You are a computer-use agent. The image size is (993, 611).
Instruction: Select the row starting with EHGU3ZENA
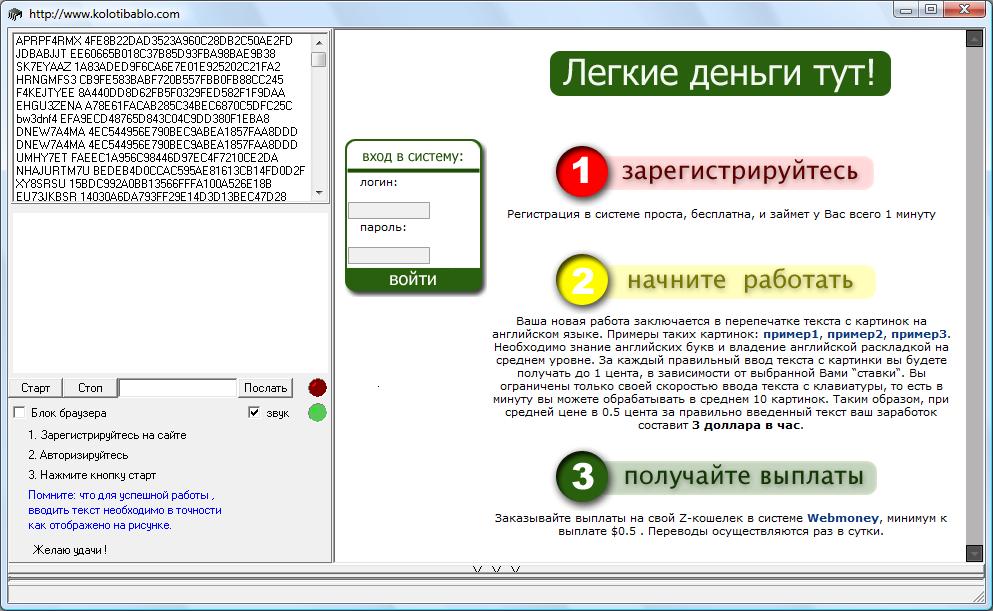[x=154, y=106]
